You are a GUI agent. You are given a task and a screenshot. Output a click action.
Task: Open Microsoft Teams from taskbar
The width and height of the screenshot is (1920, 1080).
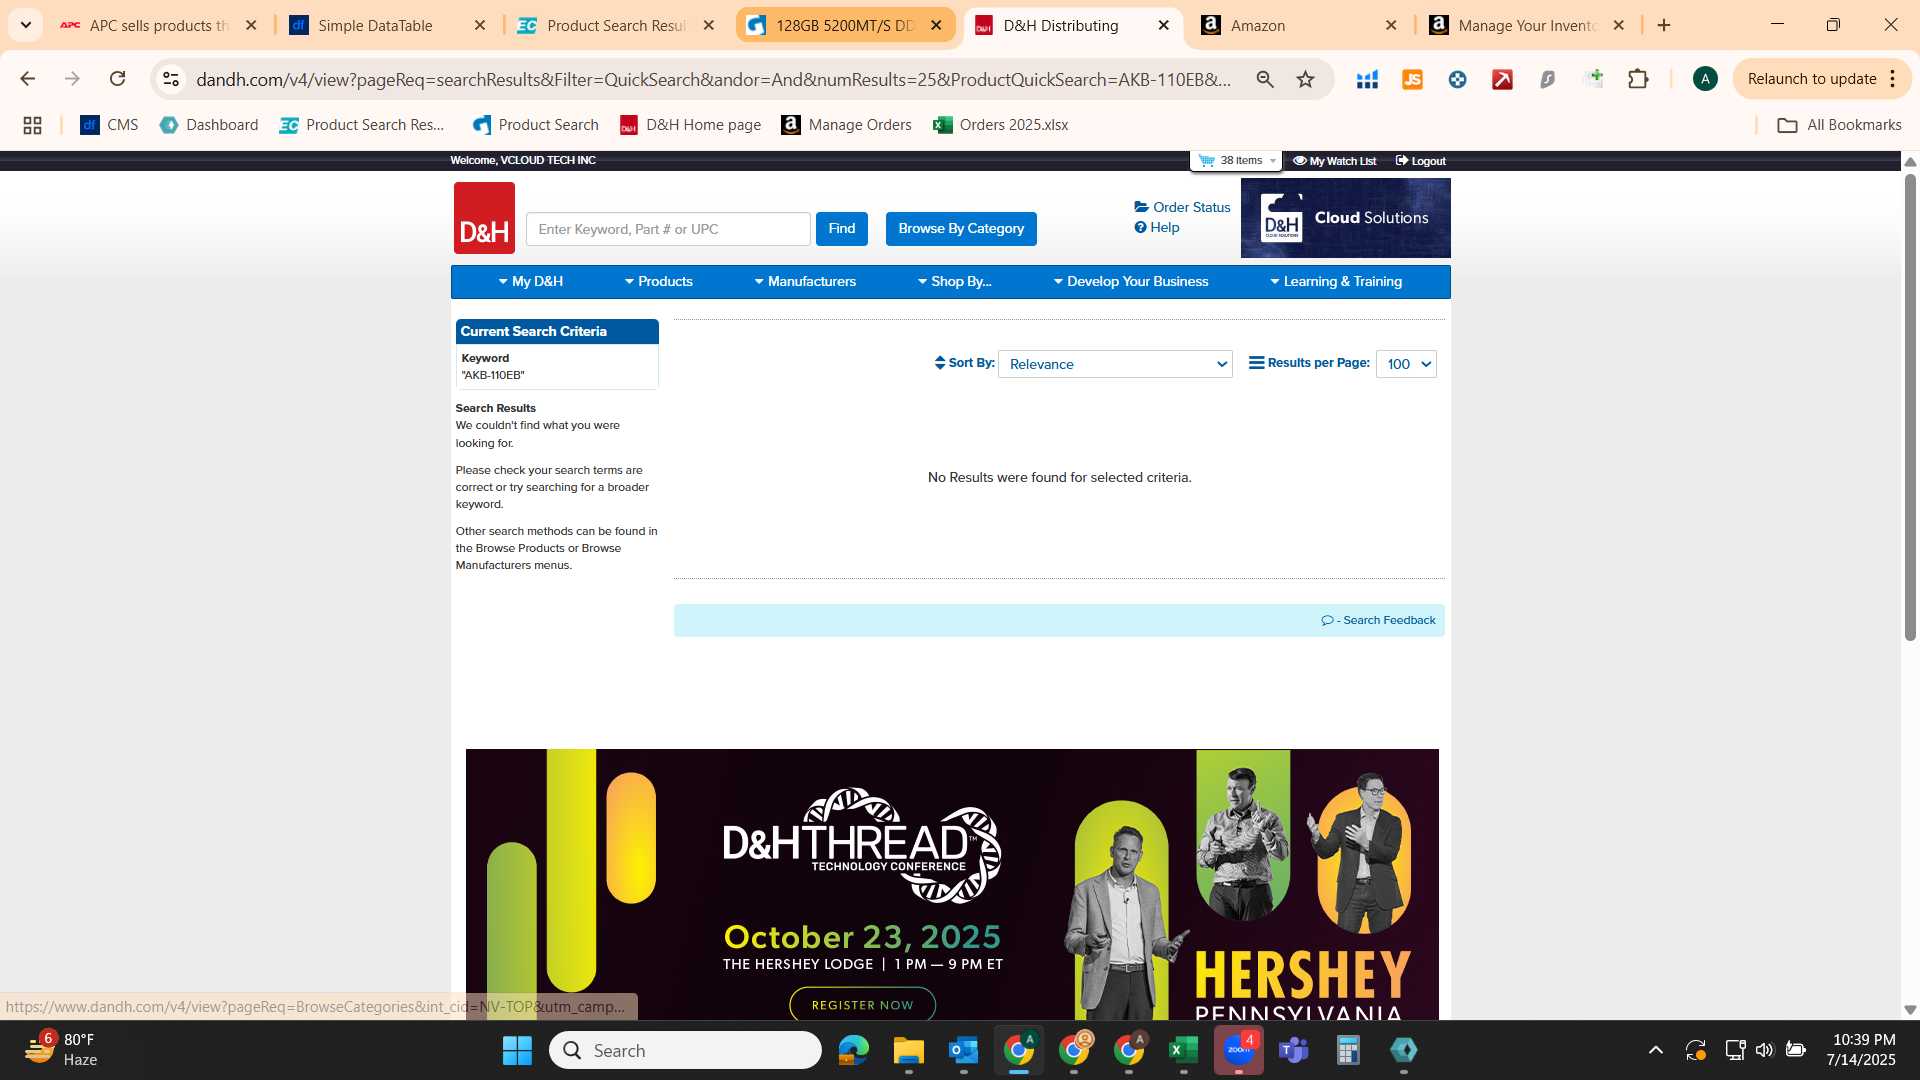[x=1293, y=1050]
